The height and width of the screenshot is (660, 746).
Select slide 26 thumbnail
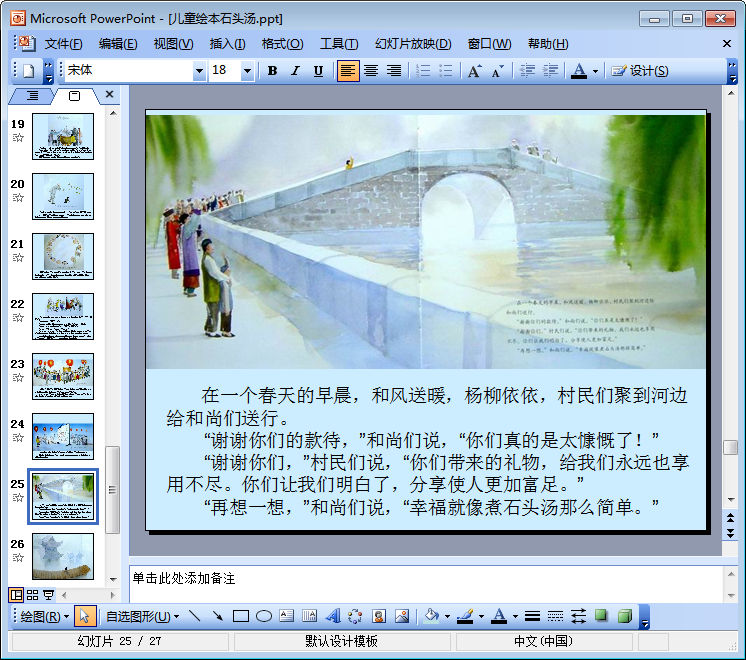coord(63,556)
